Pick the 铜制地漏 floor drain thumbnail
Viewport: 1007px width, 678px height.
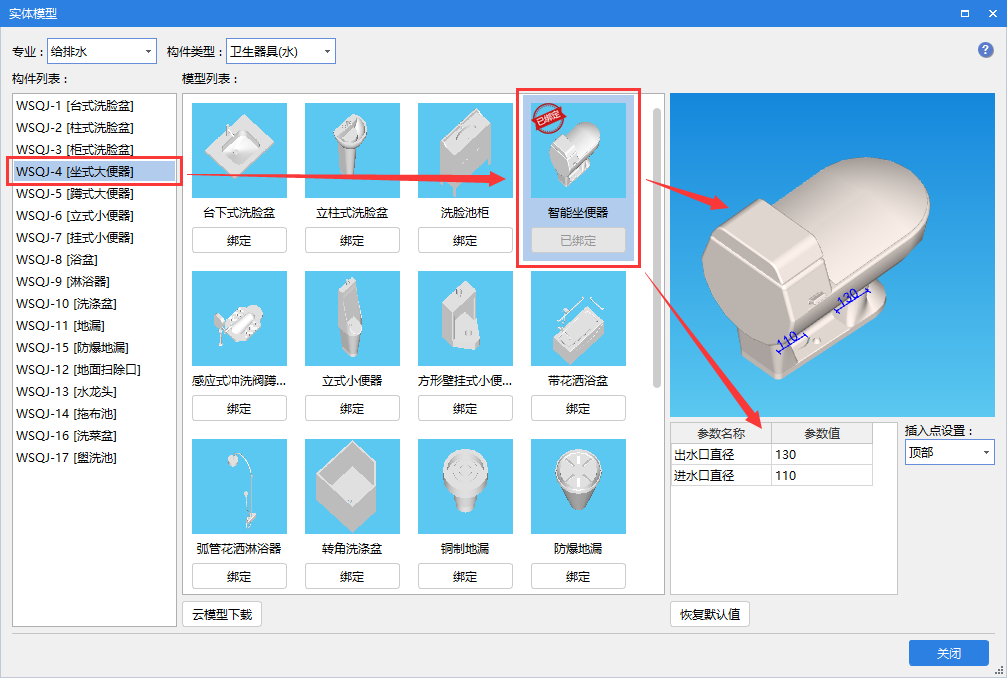pos(465,486)
